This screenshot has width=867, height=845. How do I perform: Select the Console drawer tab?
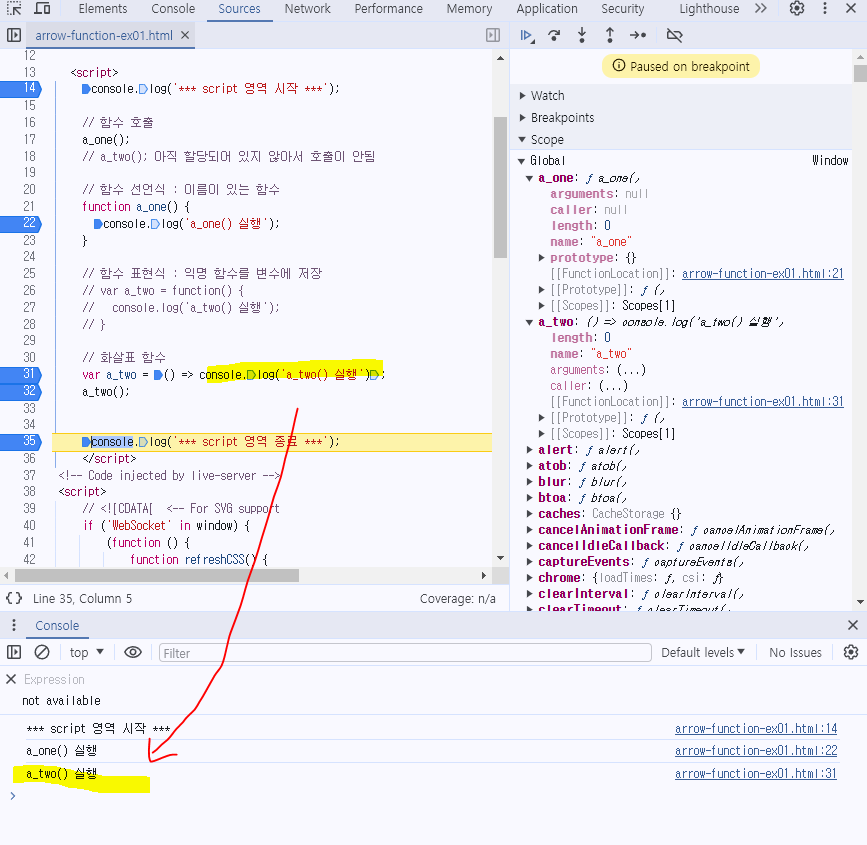57,625
